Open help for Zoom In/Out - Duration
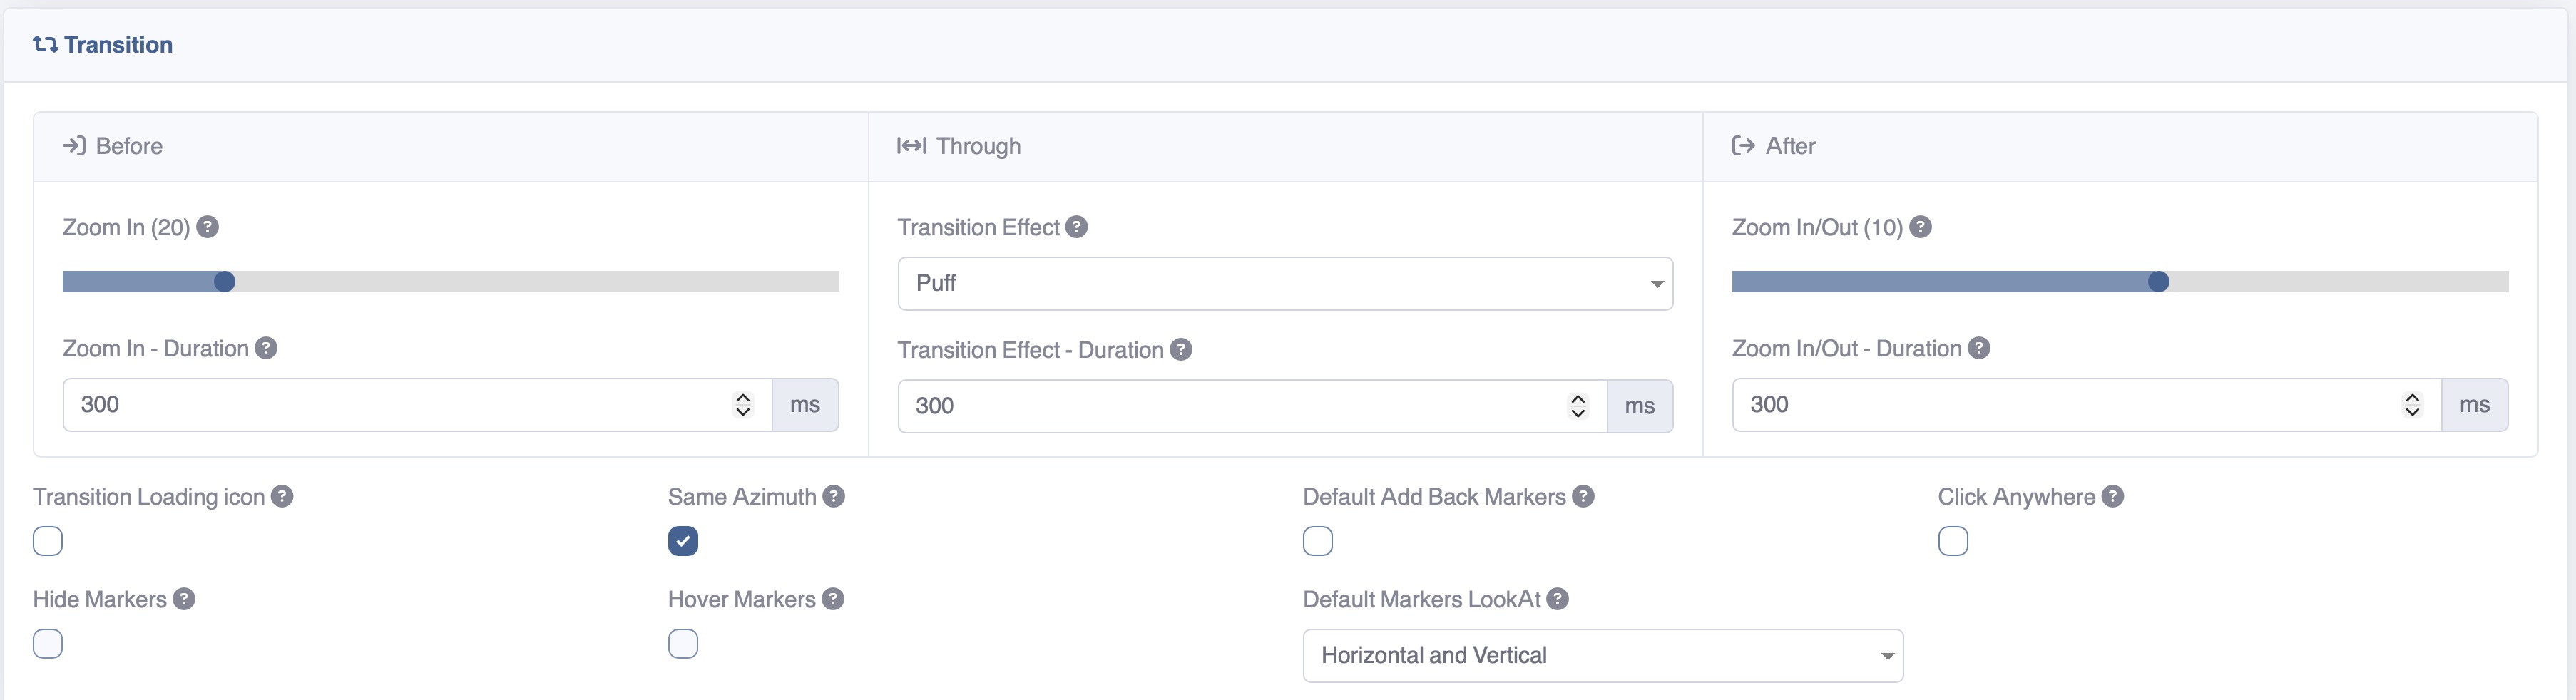2576x700 pixels. 1977,348
